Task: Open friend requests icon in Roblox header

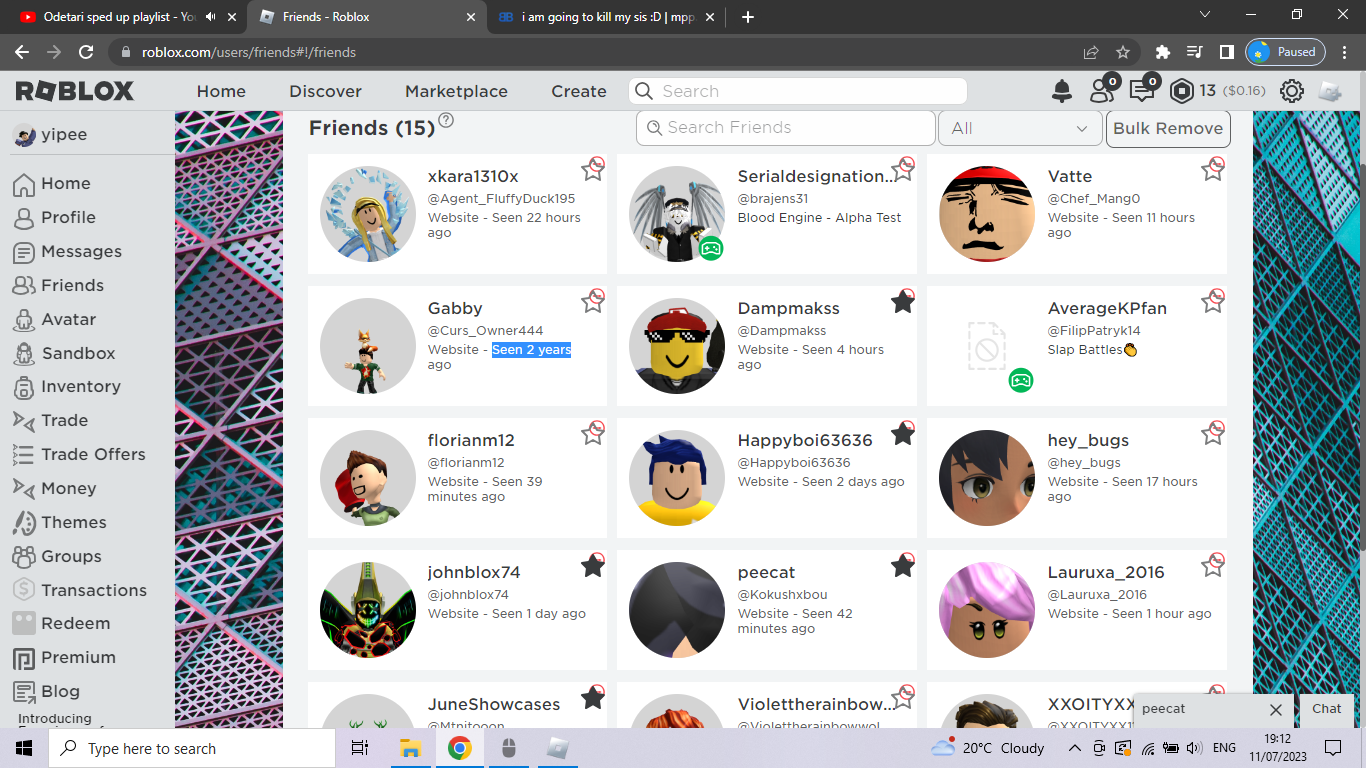Action: click(1103, 90)
